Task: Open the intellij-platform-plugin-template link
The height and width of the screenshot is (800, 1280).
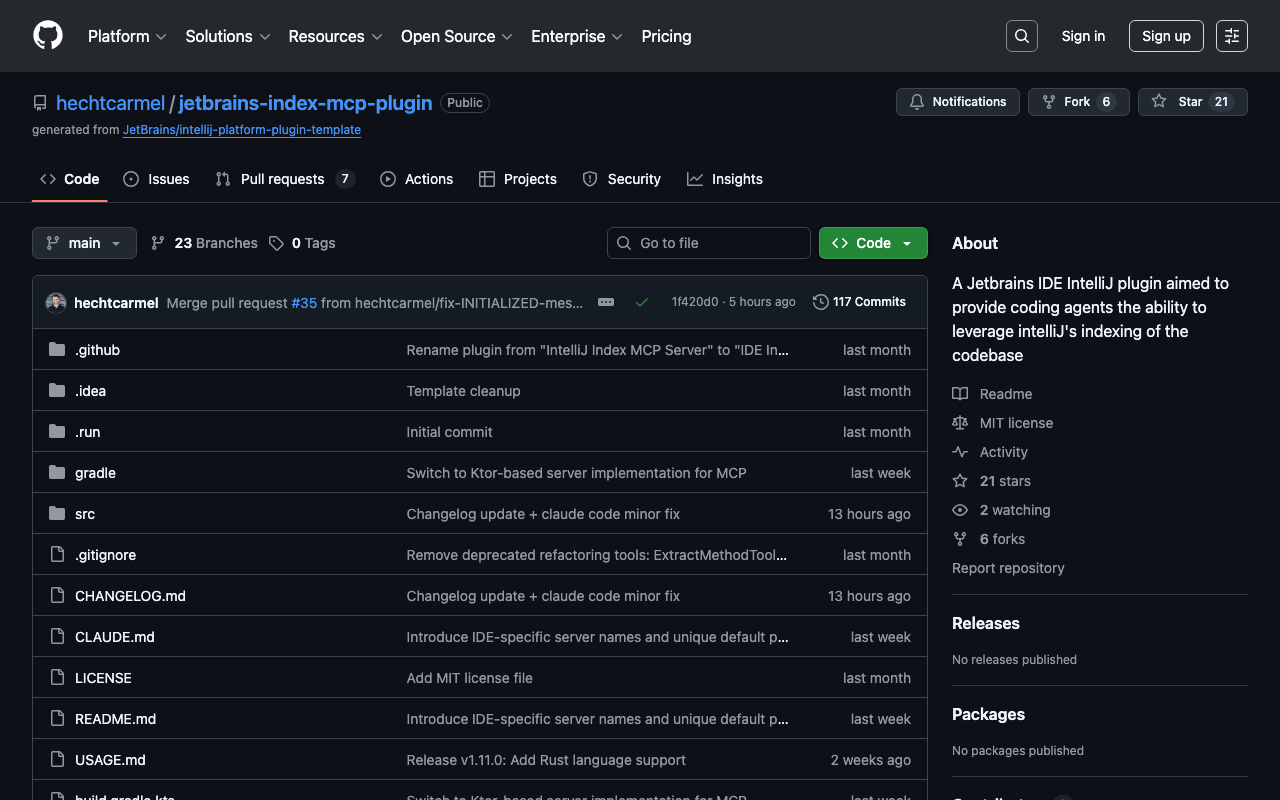Action: coord(242,130)
